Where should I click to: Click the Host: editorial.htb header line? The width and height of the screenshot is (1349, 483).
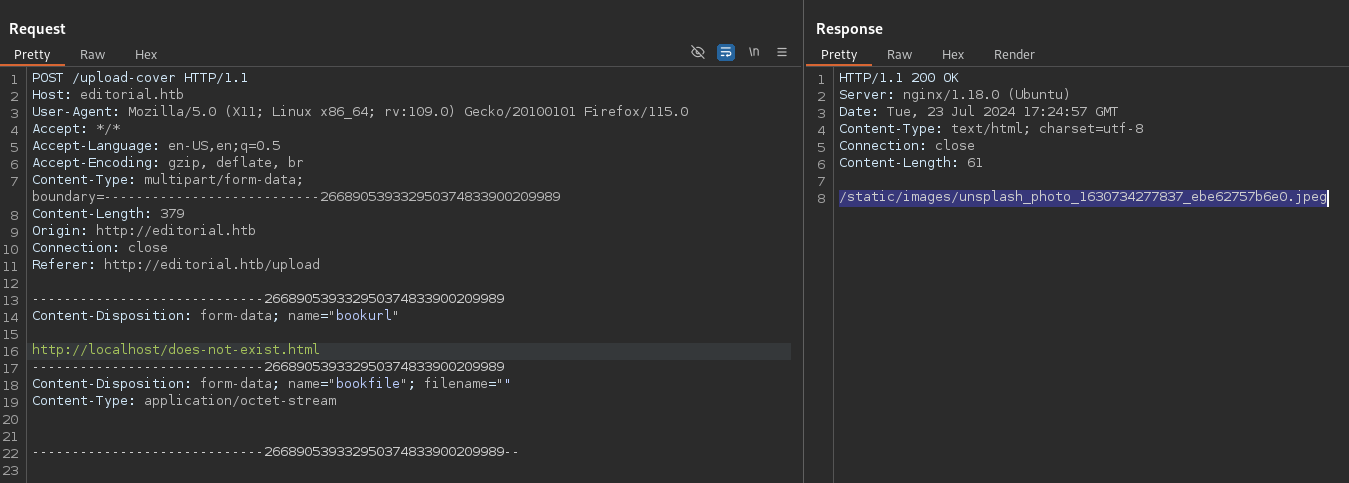(x=107, y=95)
